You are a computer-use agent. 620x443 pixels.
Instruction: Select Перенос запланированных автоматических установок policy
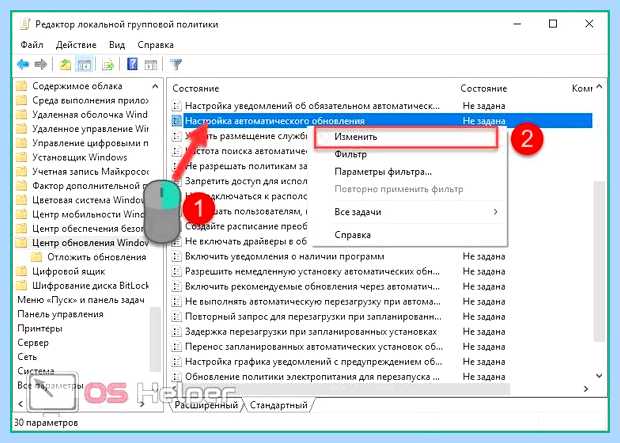point(314,346)
